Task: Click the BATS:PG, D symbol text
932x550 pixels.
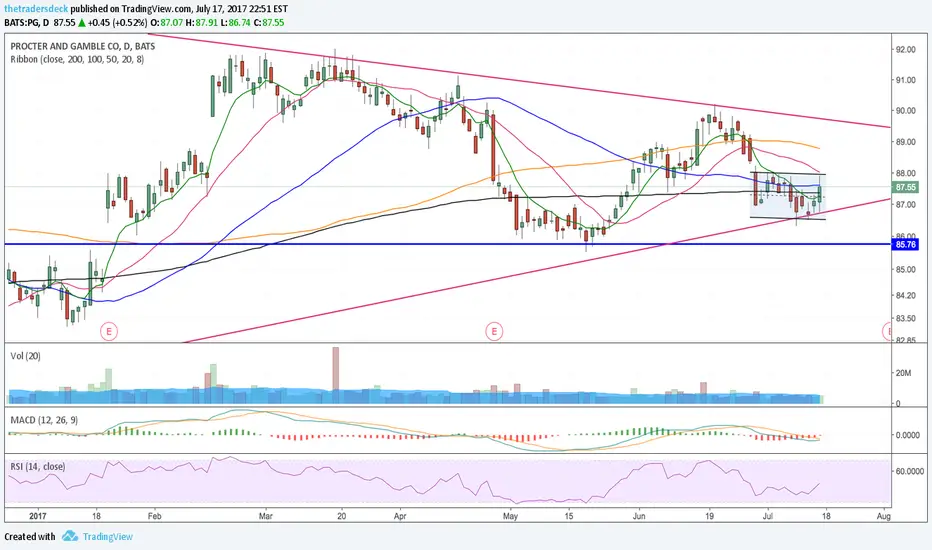Action: tap(26, 23)
